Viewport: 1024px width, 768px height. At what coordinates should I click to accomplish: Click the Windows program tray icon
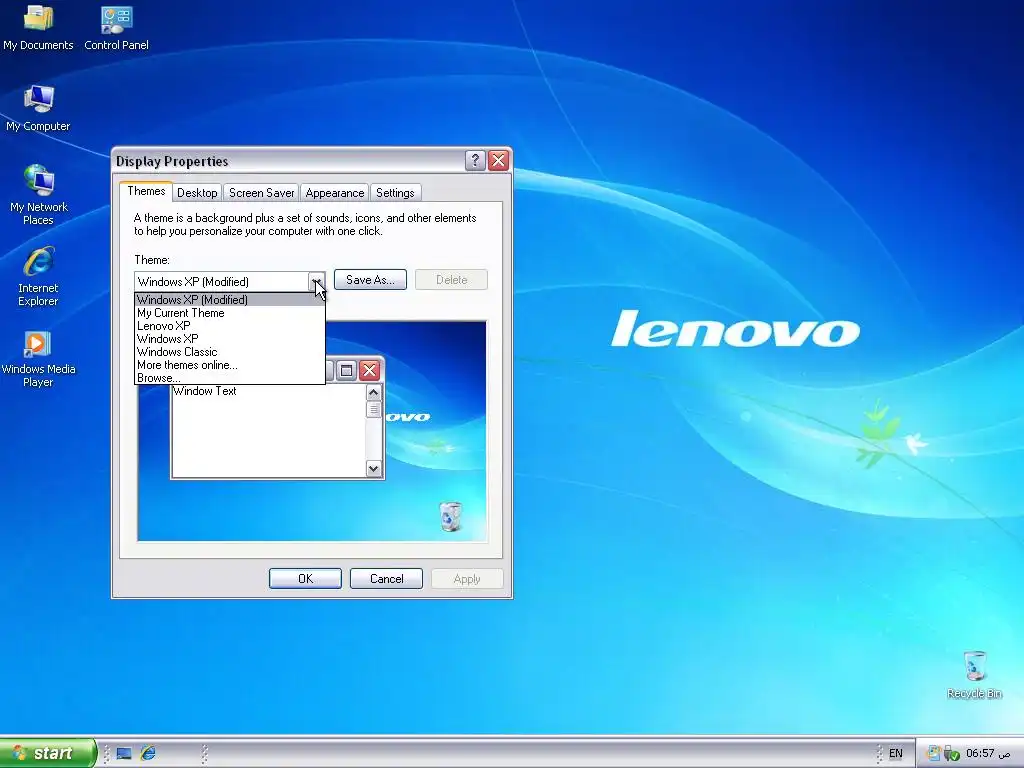[x=934, y=753]
